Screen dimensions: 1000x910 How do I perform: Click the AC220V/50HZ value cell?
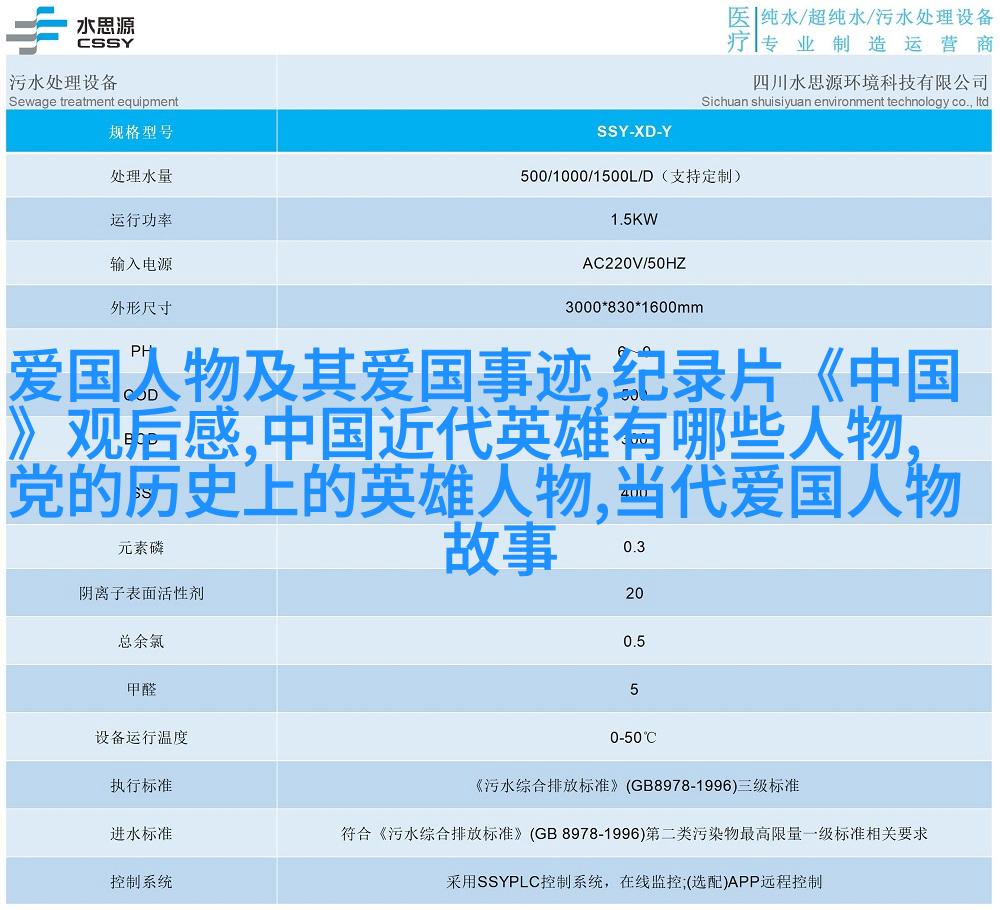634,263
